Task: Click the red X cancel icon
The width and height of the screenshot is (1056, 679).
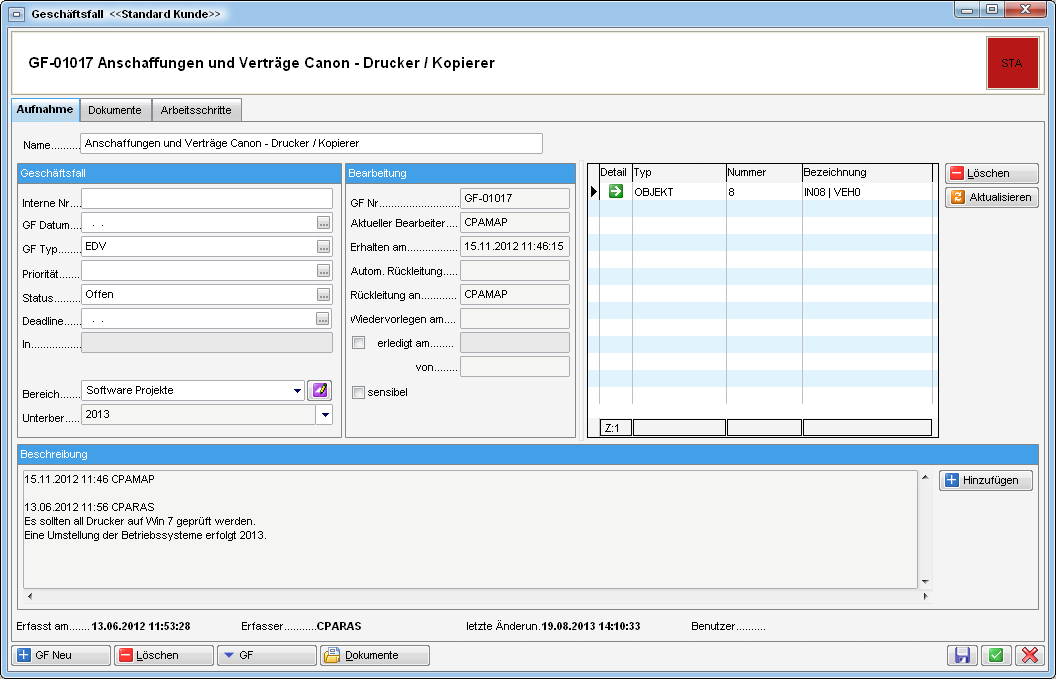Action: 1028,655
